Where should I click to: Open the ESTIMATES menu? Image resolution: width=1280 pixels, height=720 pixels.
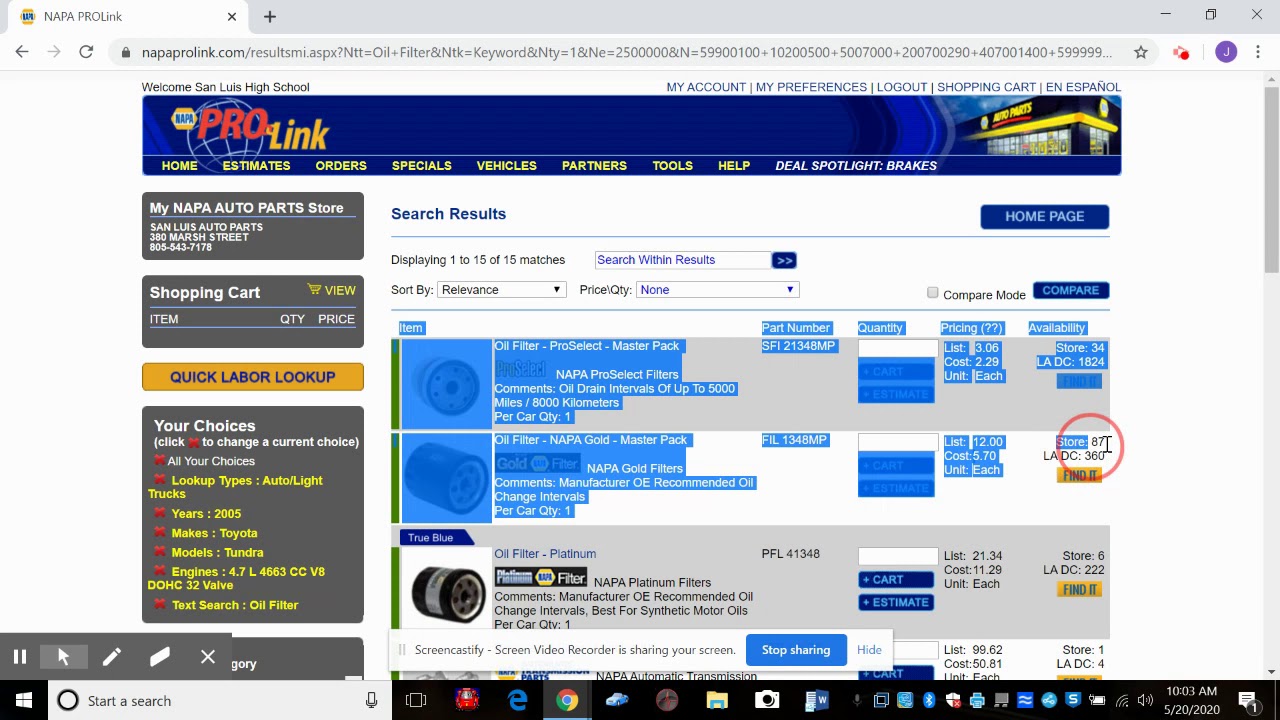point(256,166)
